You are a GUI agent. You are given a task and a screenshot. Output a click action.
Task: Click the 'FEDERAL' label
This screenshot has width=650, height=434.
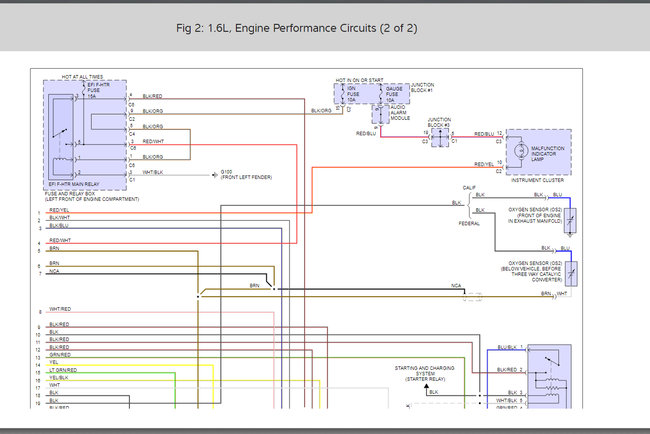[x=469, y=223]
